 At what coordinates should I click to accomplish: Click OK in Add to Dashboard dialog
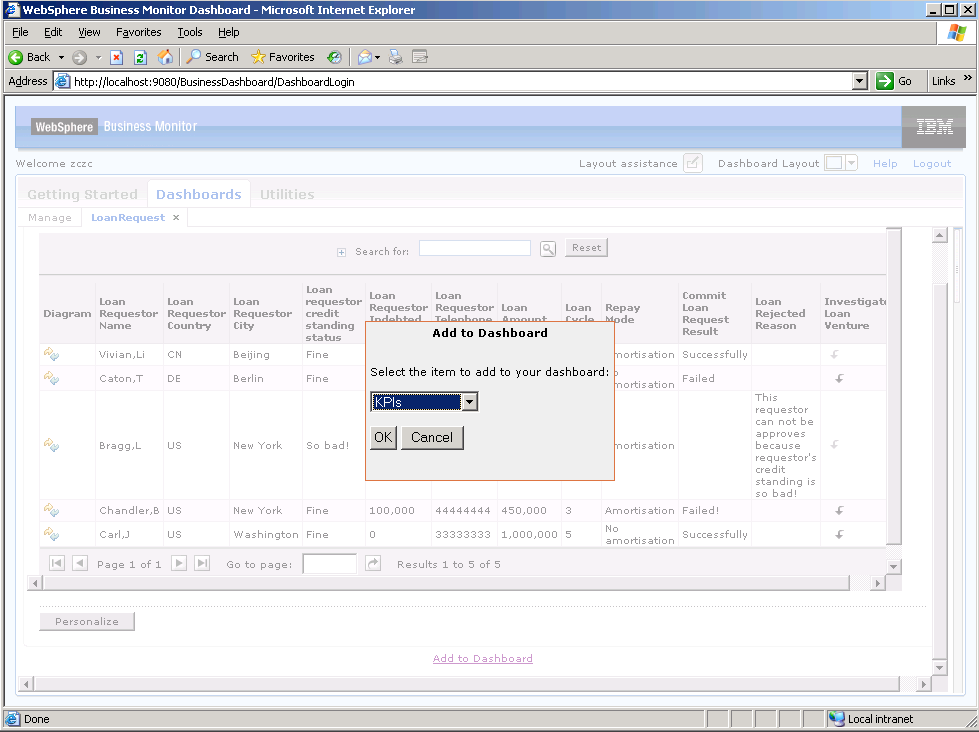383,437
